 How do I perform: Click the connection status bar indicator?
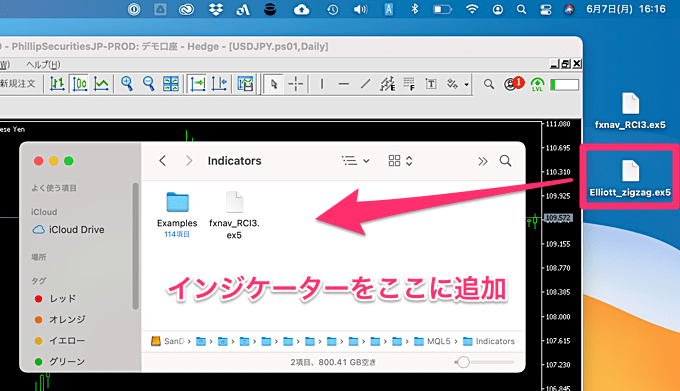coord(564,85)
